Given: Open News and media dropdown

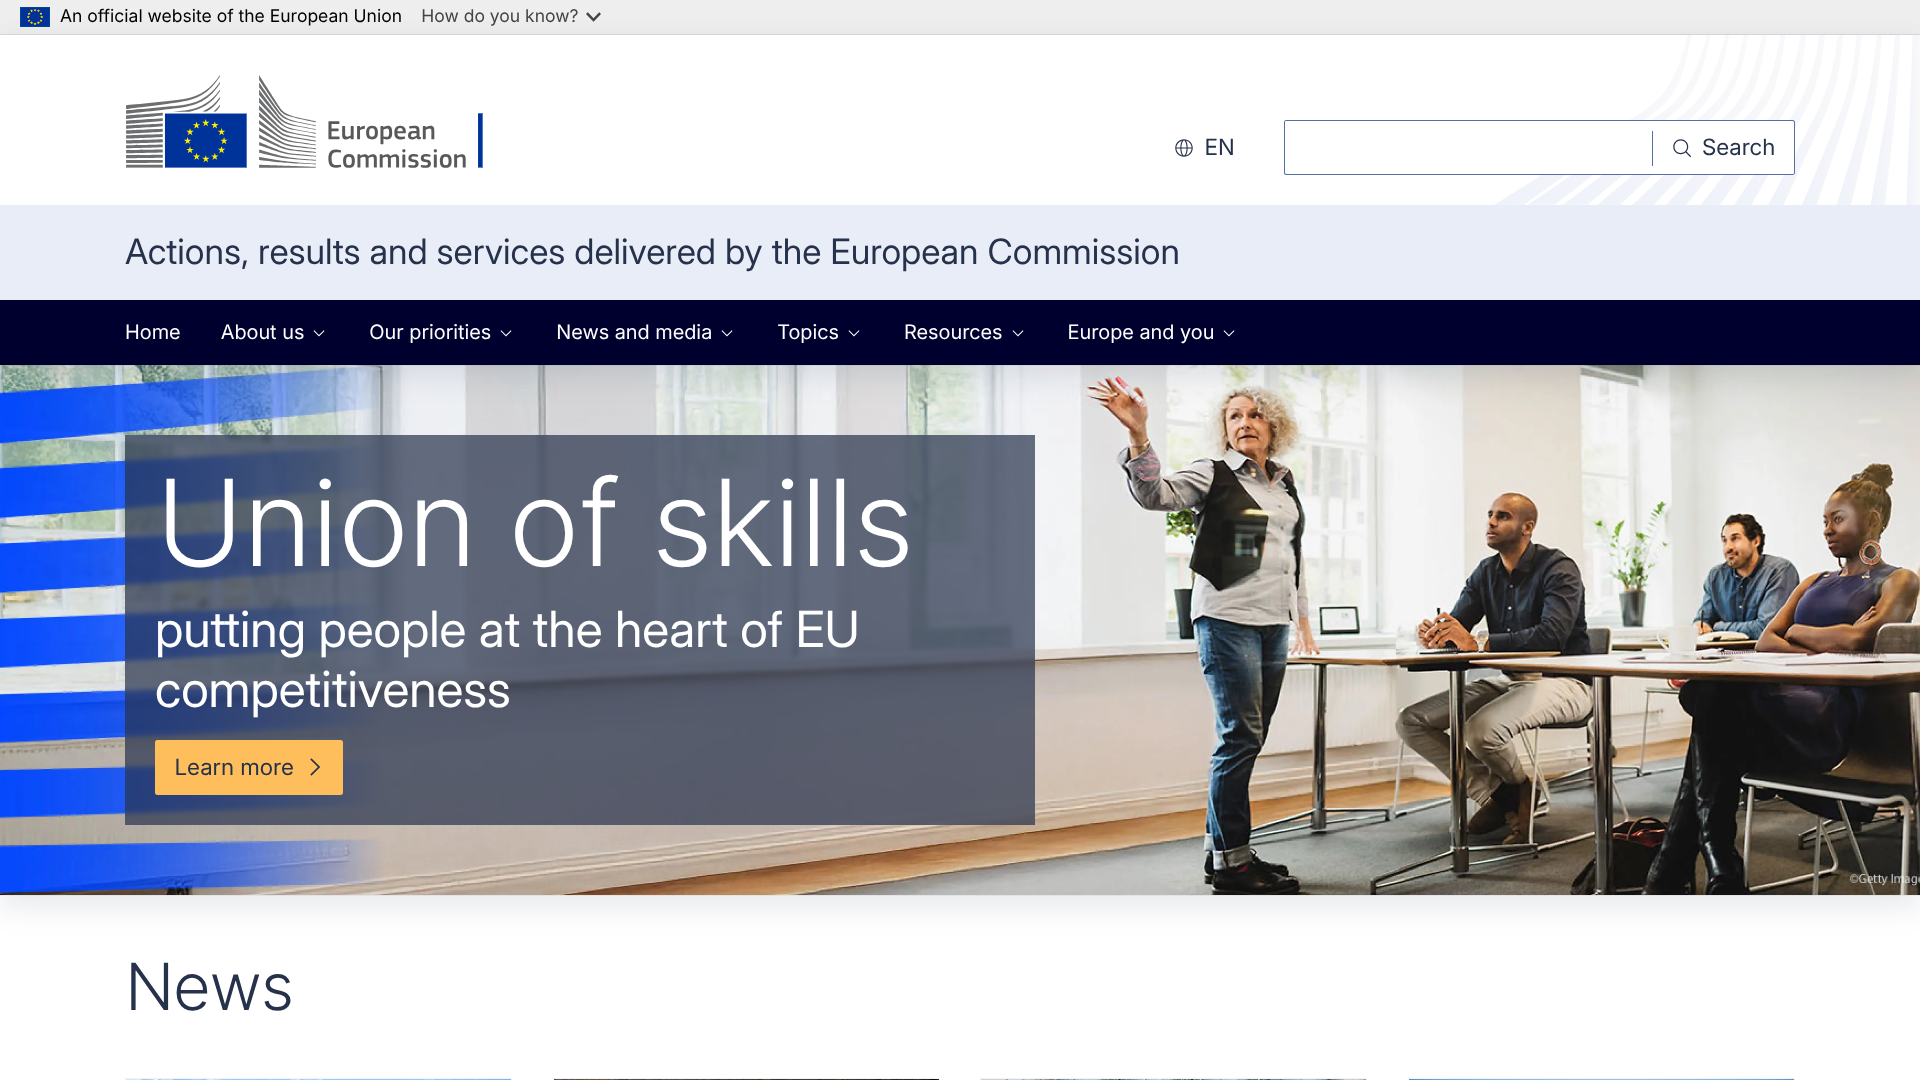Looking at the screenshot, I should [644, 332].
